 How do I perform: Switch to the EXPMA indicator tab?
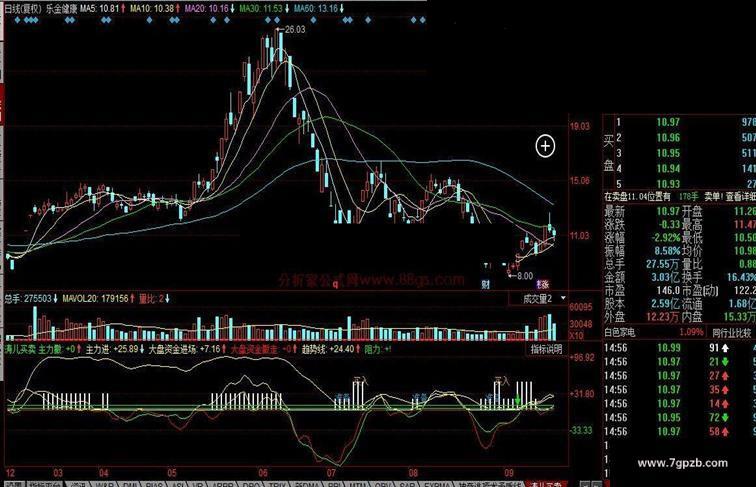click(438, 484)
